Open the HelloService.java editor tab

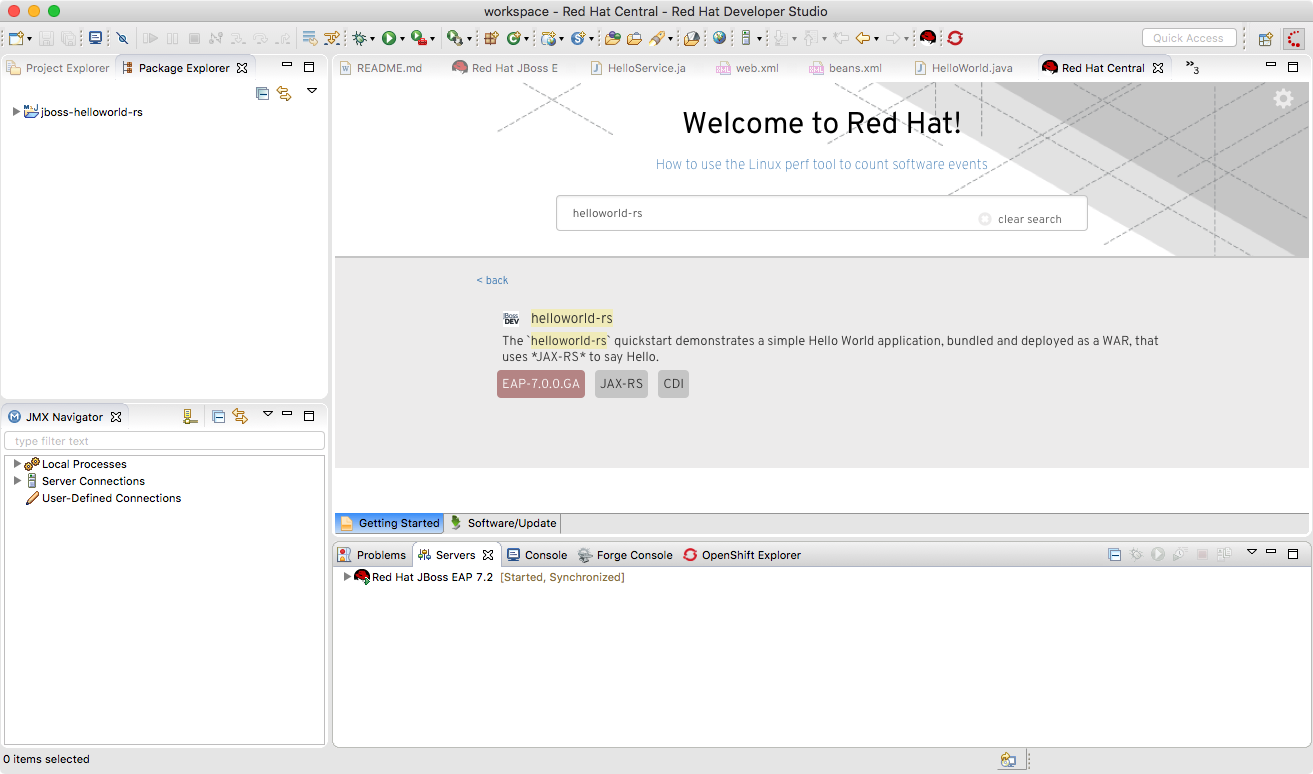click(x=637, y=68)
